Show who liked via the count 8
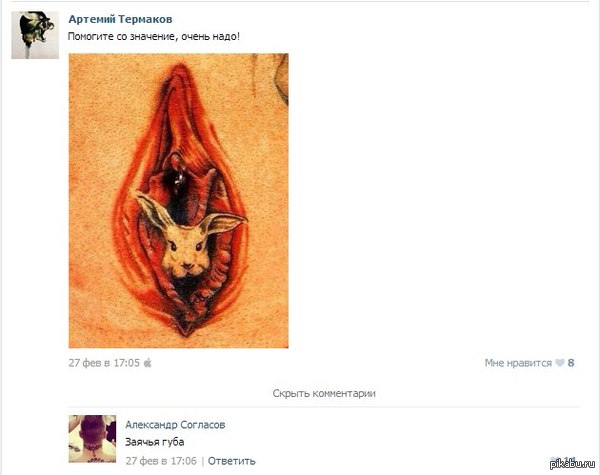The image size is (600, 475). pos(571,362)
